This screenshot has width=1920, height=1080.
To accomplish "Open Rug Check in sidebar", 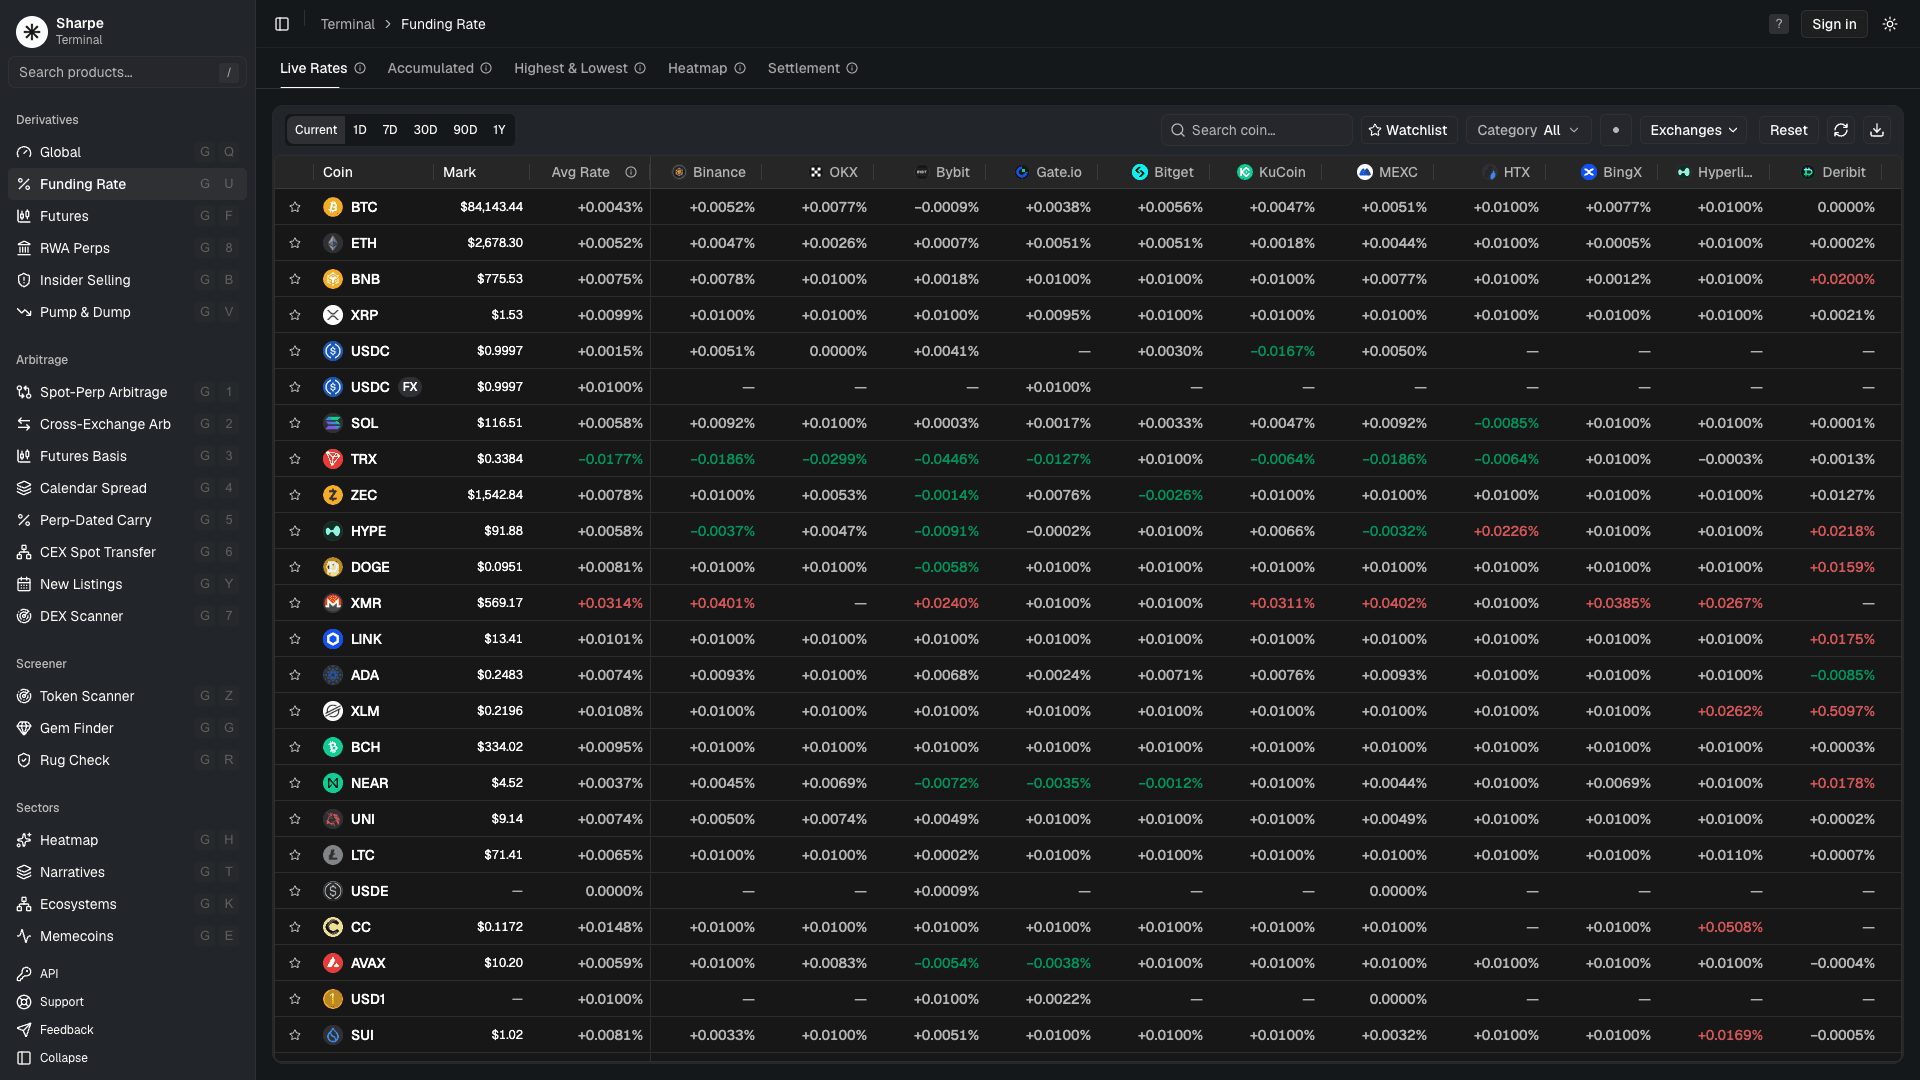I will coord(127,760).
